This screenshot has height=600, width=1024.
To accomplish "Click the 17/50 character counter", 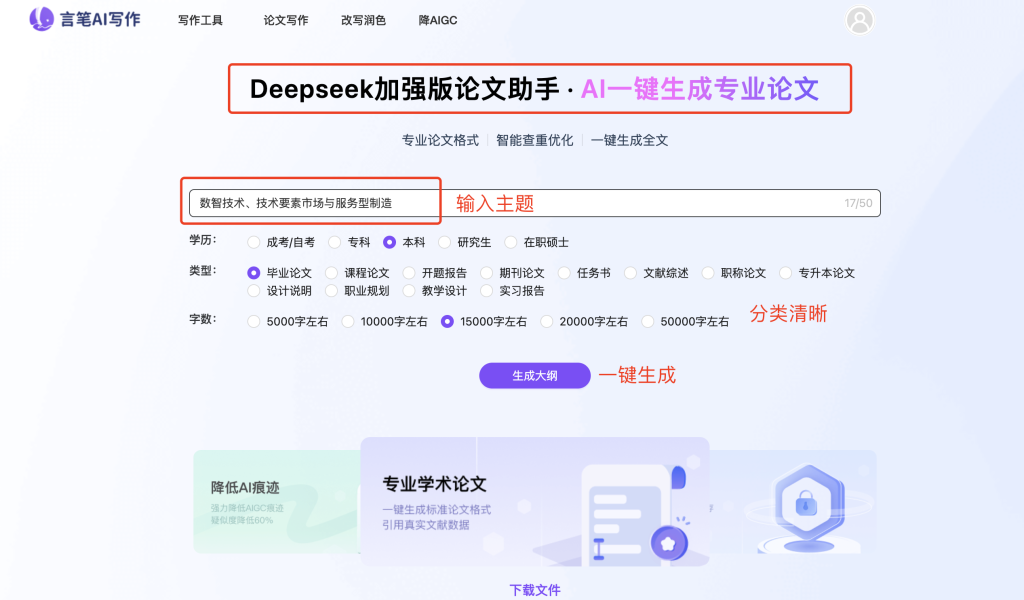I will pyautogui.click(x=858, y=203).
